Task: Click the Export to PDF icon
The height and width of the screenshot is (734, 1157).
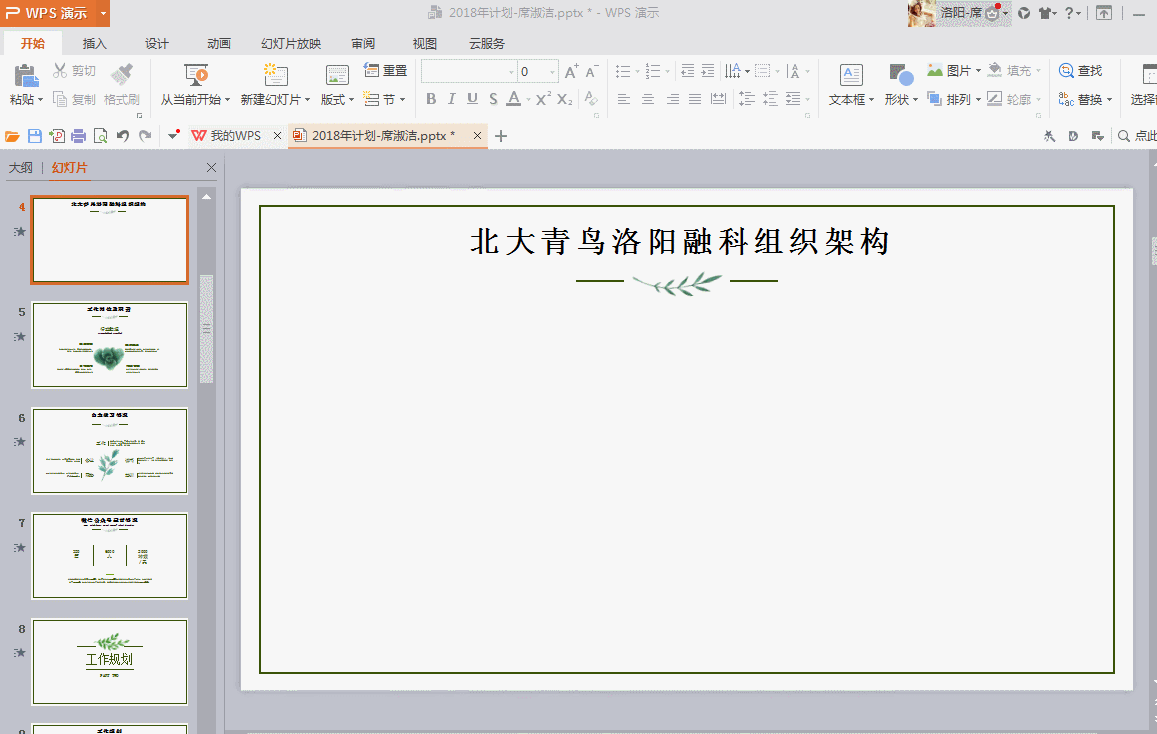Action: point(57,136)
